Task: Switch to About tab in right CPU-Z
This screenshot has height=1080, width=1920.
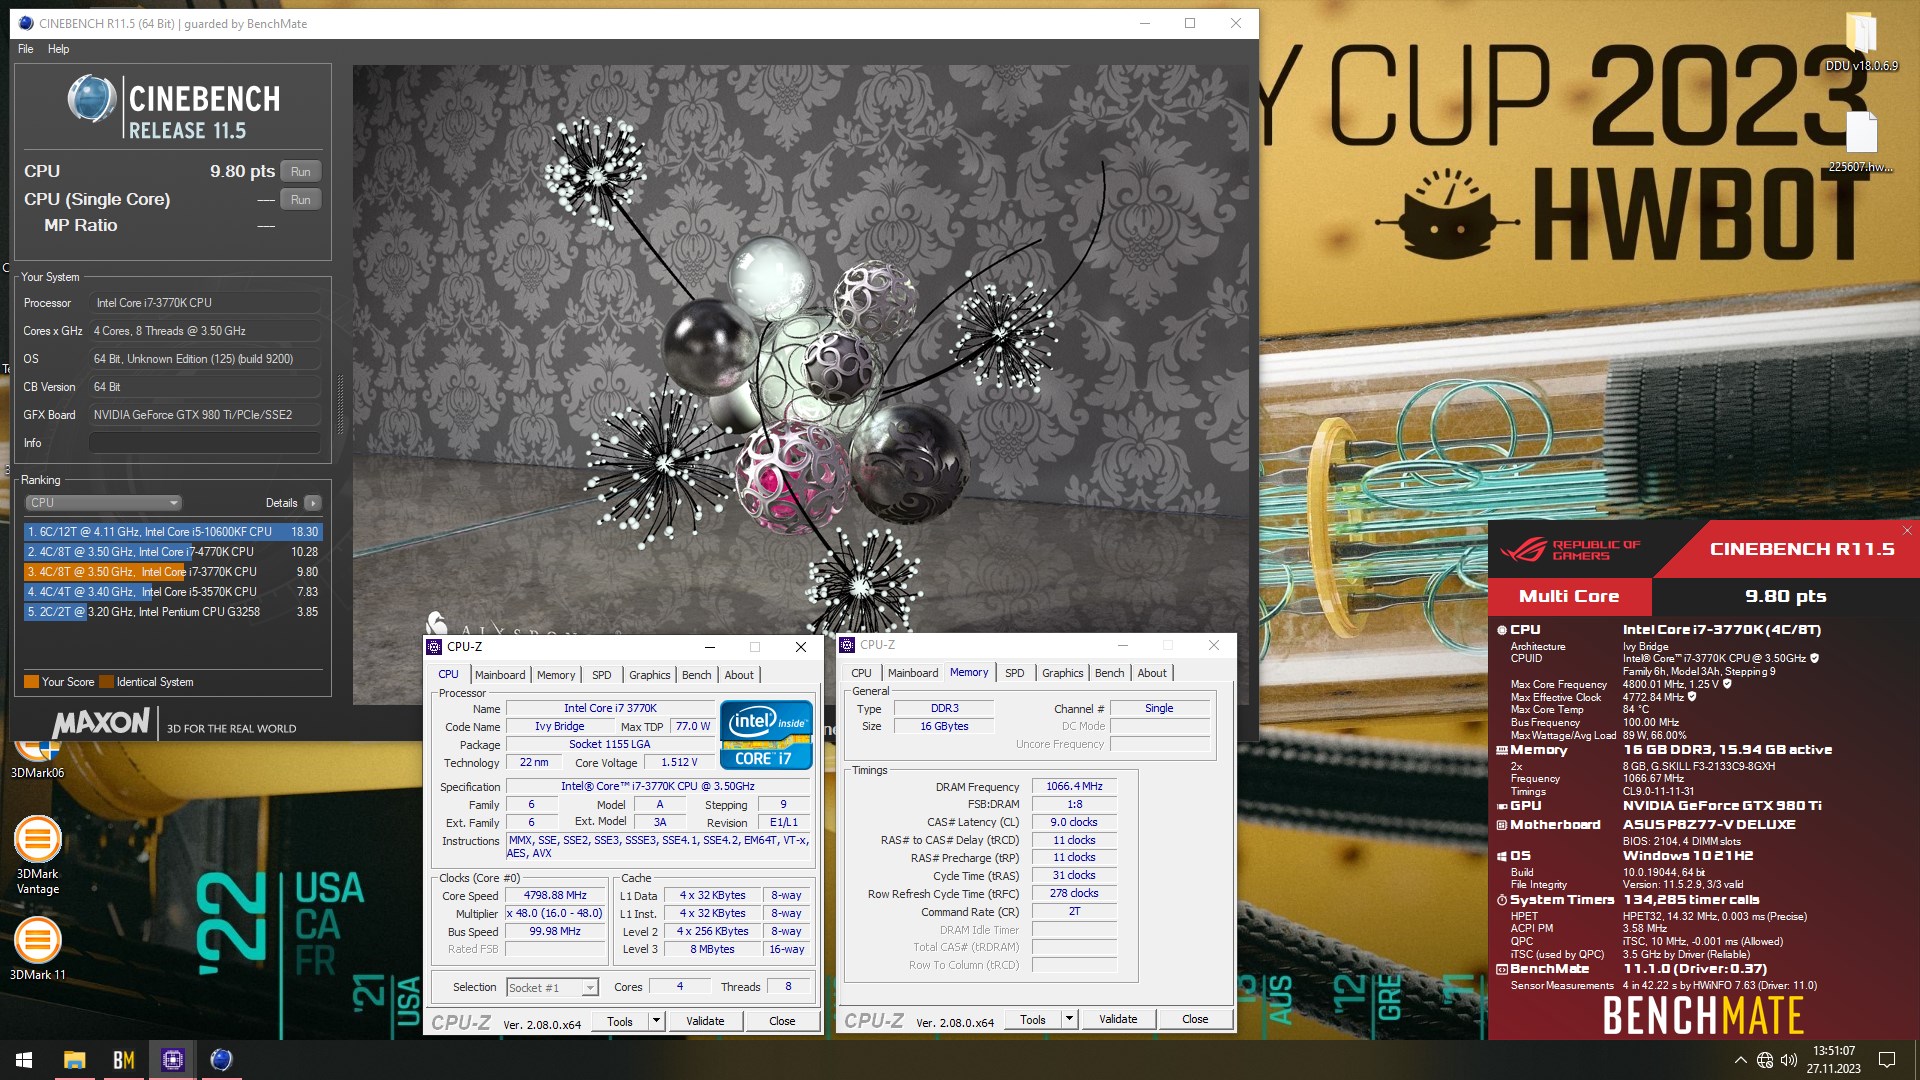Action: click(1152, 673)
